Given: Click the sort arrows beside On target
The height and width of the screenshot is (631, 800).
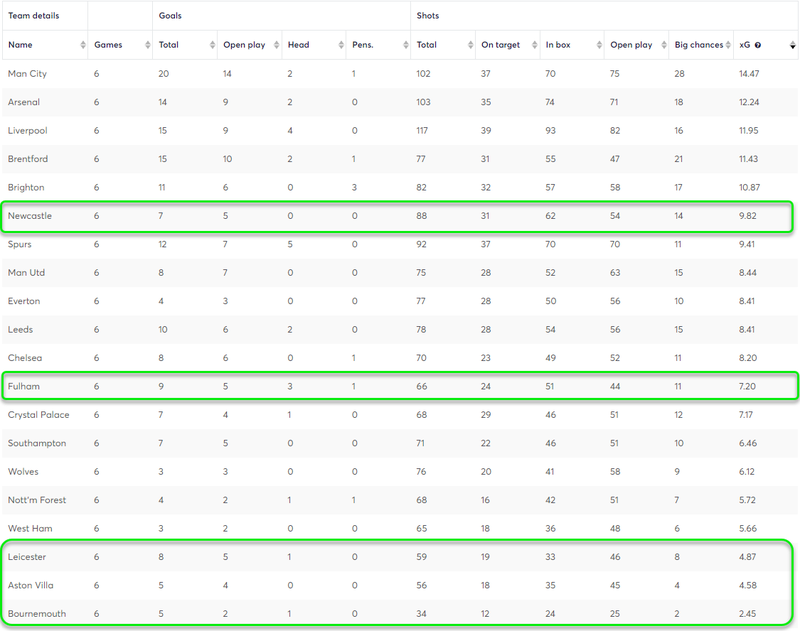Looking at the screenshot, I should click(534, 45).
